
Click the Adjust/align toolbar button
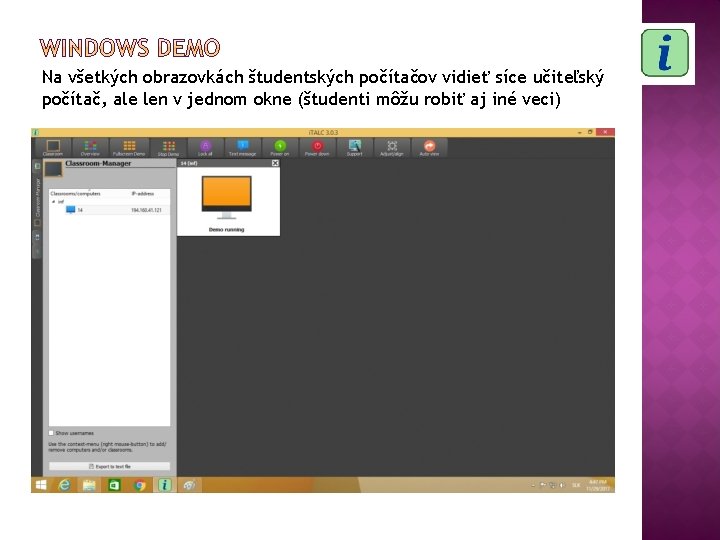click(x=392, y=148)
